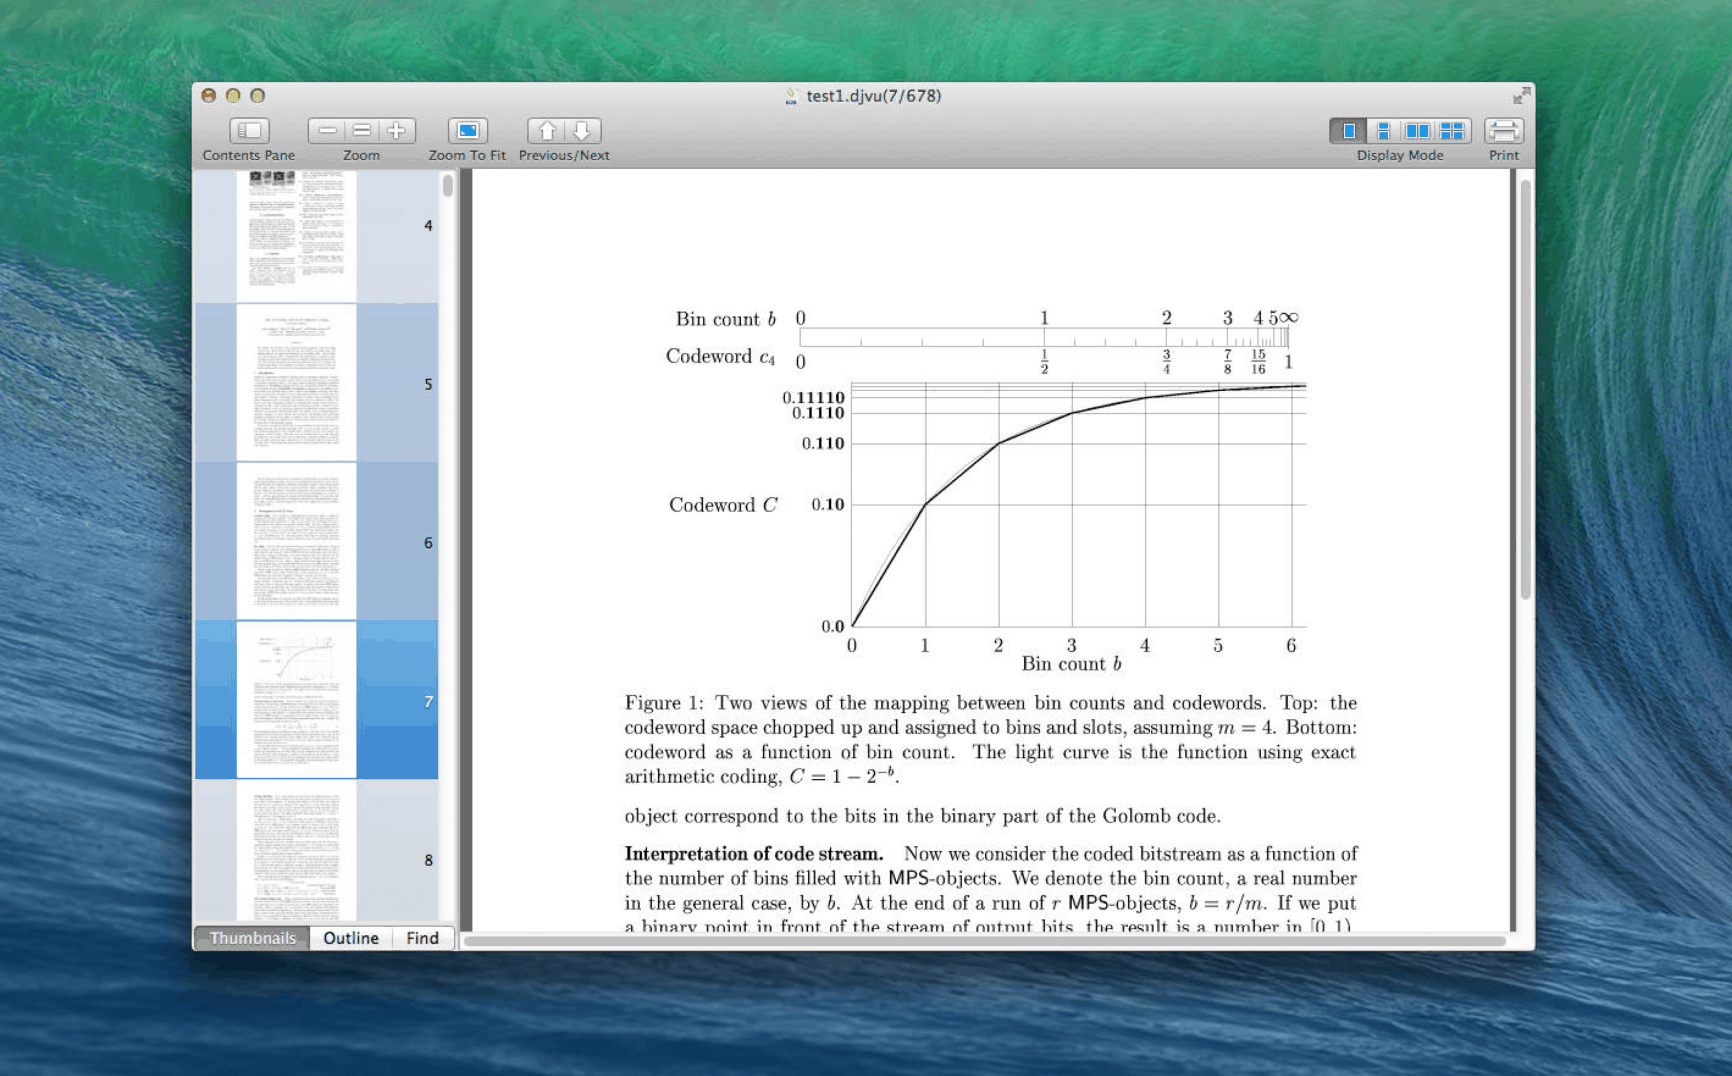
Task: Toggle the Contents Pane button
Action: coord(249,131)
